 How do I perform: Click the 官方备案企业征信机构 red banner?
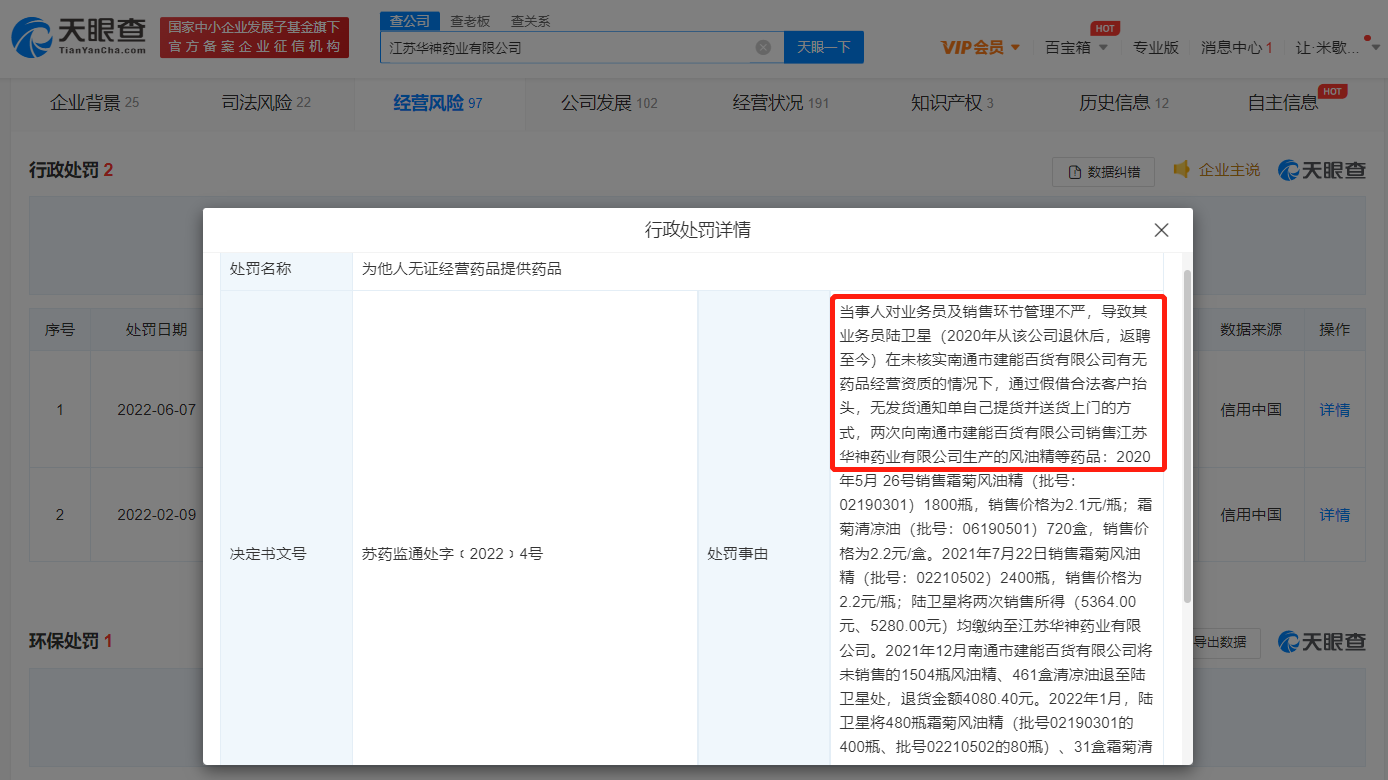pyautogui.click(x=254, y=37)
